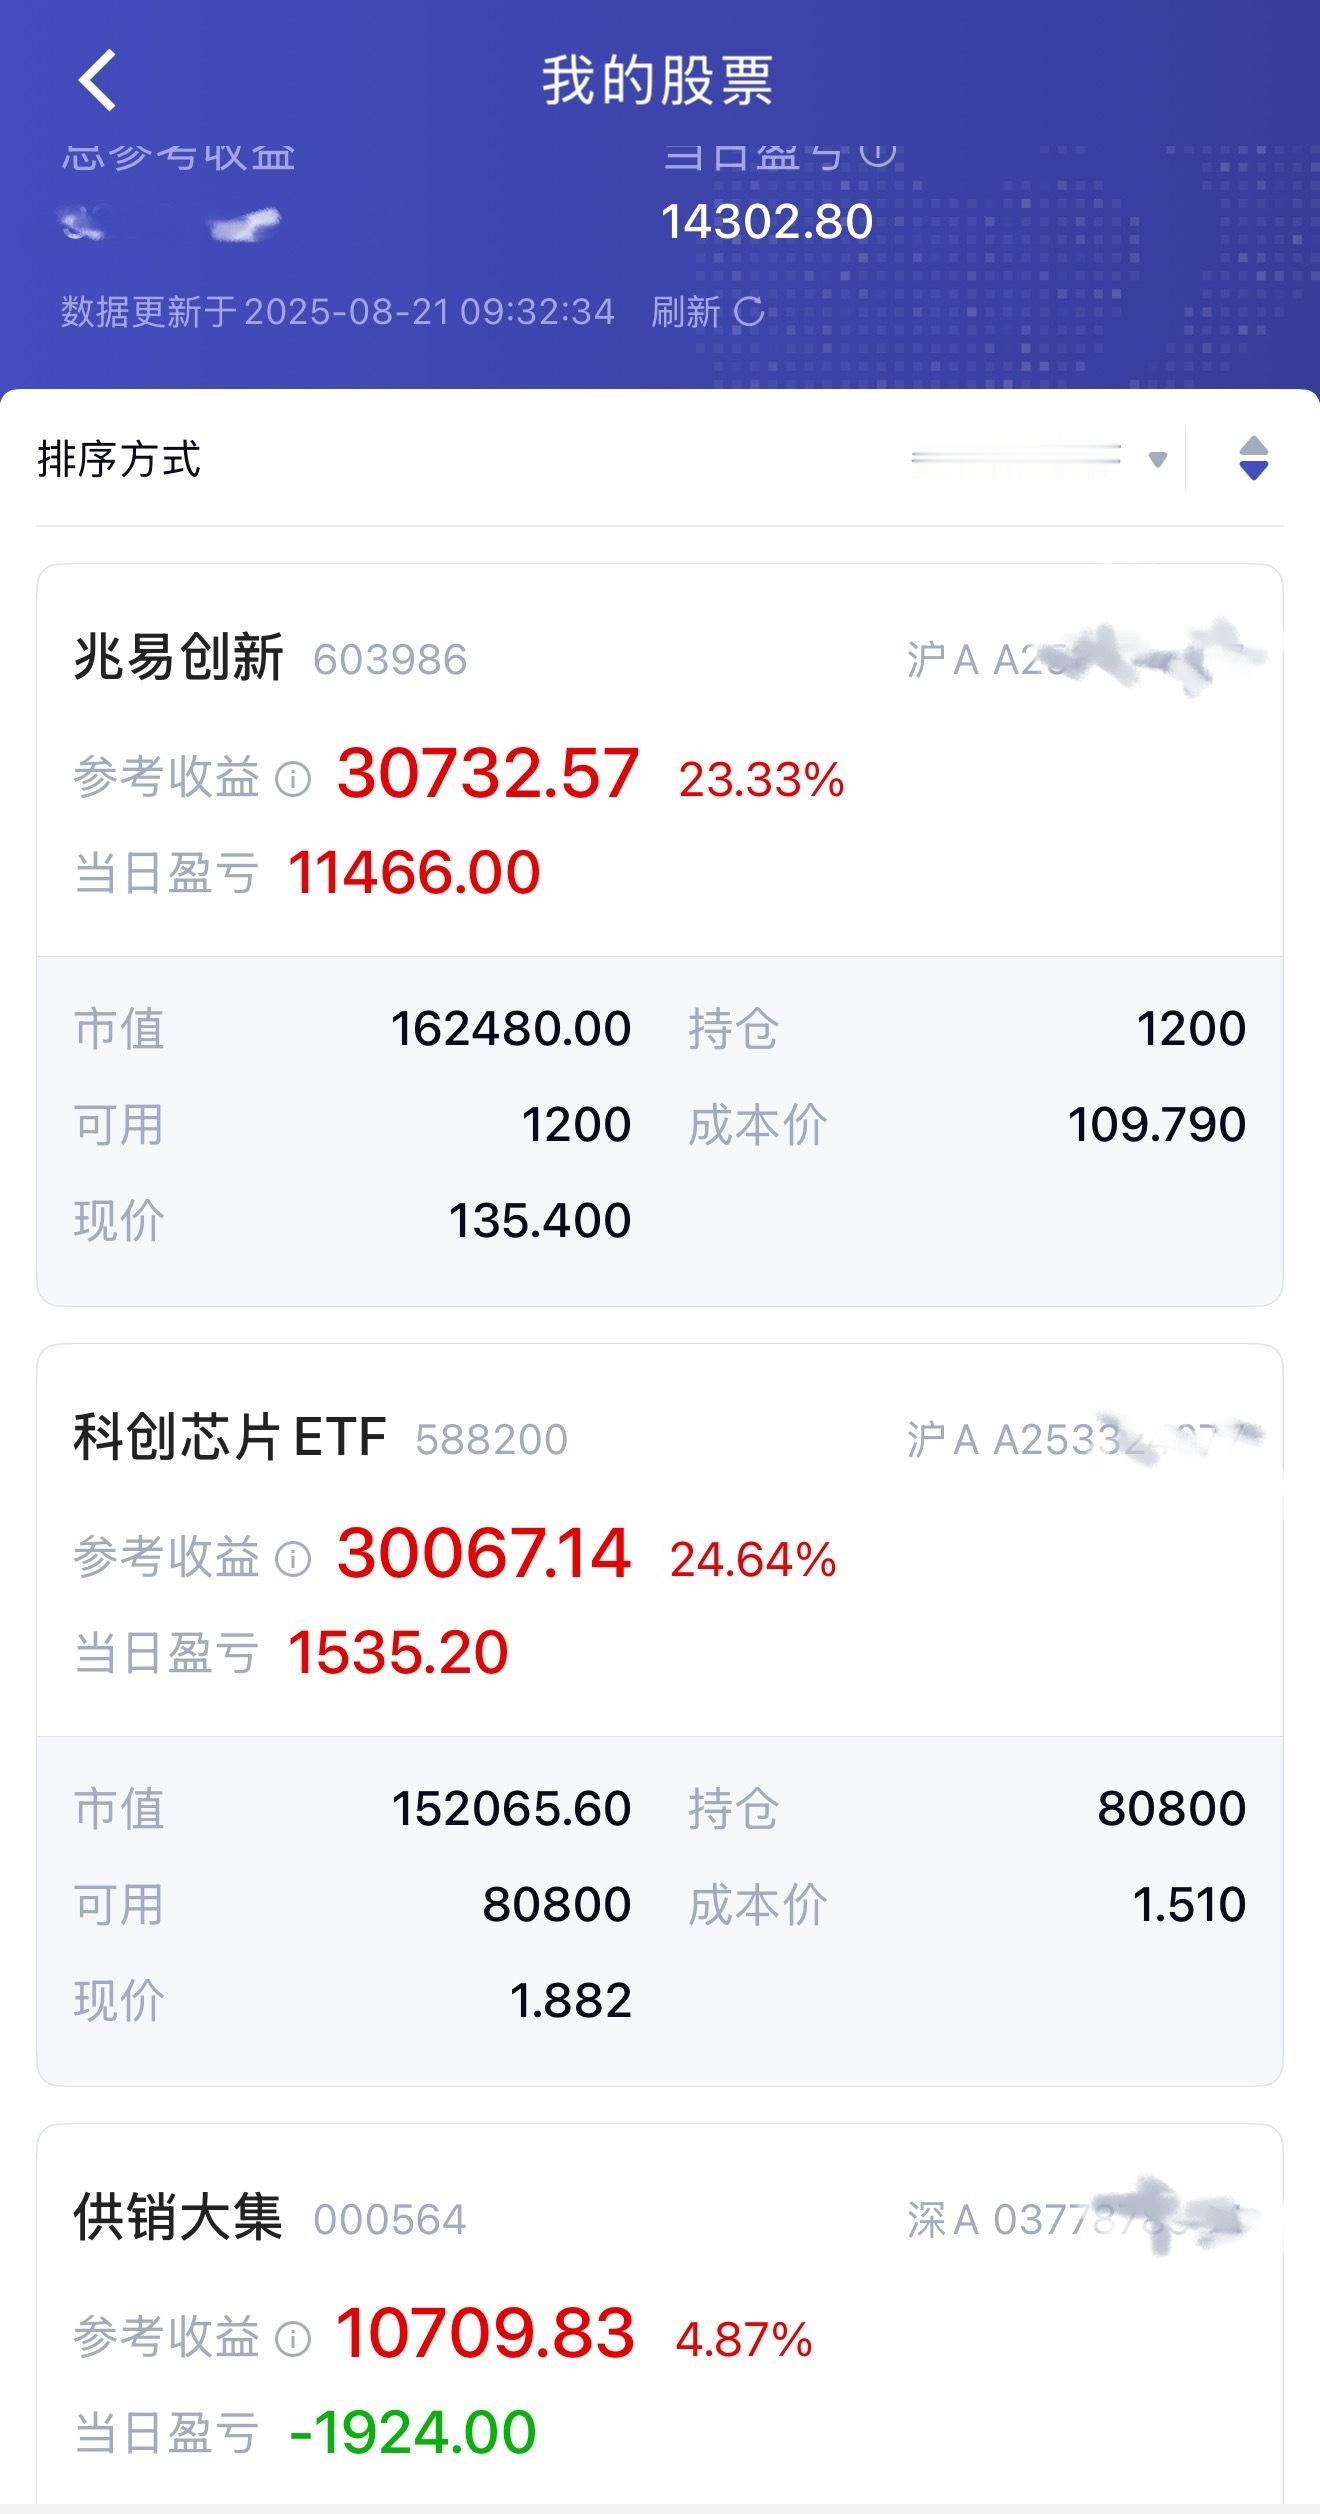The width and height of the screenshot is (1320, 2514).
Task: Tap the refresh circular arrow icon
Action: 748,312
